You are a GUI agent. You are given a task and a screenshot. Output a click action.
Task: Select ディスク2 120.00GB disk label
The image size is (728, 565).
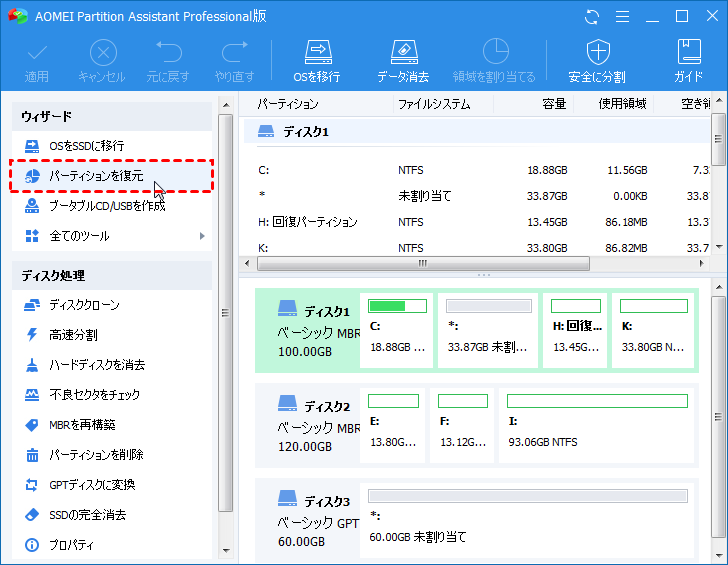click(x=308, y=425)
